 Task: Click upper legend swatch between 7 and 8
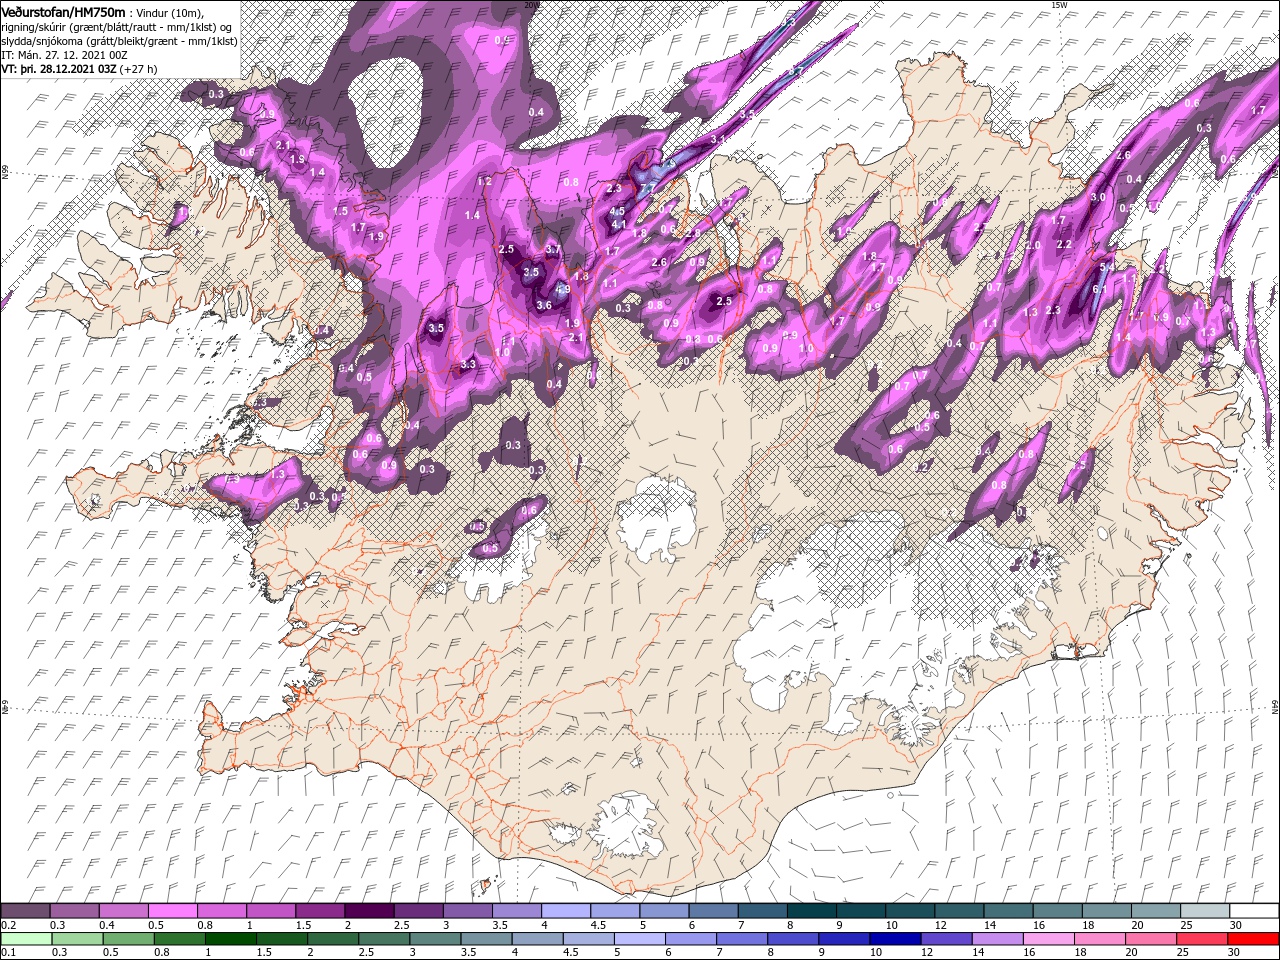(762, 911)
